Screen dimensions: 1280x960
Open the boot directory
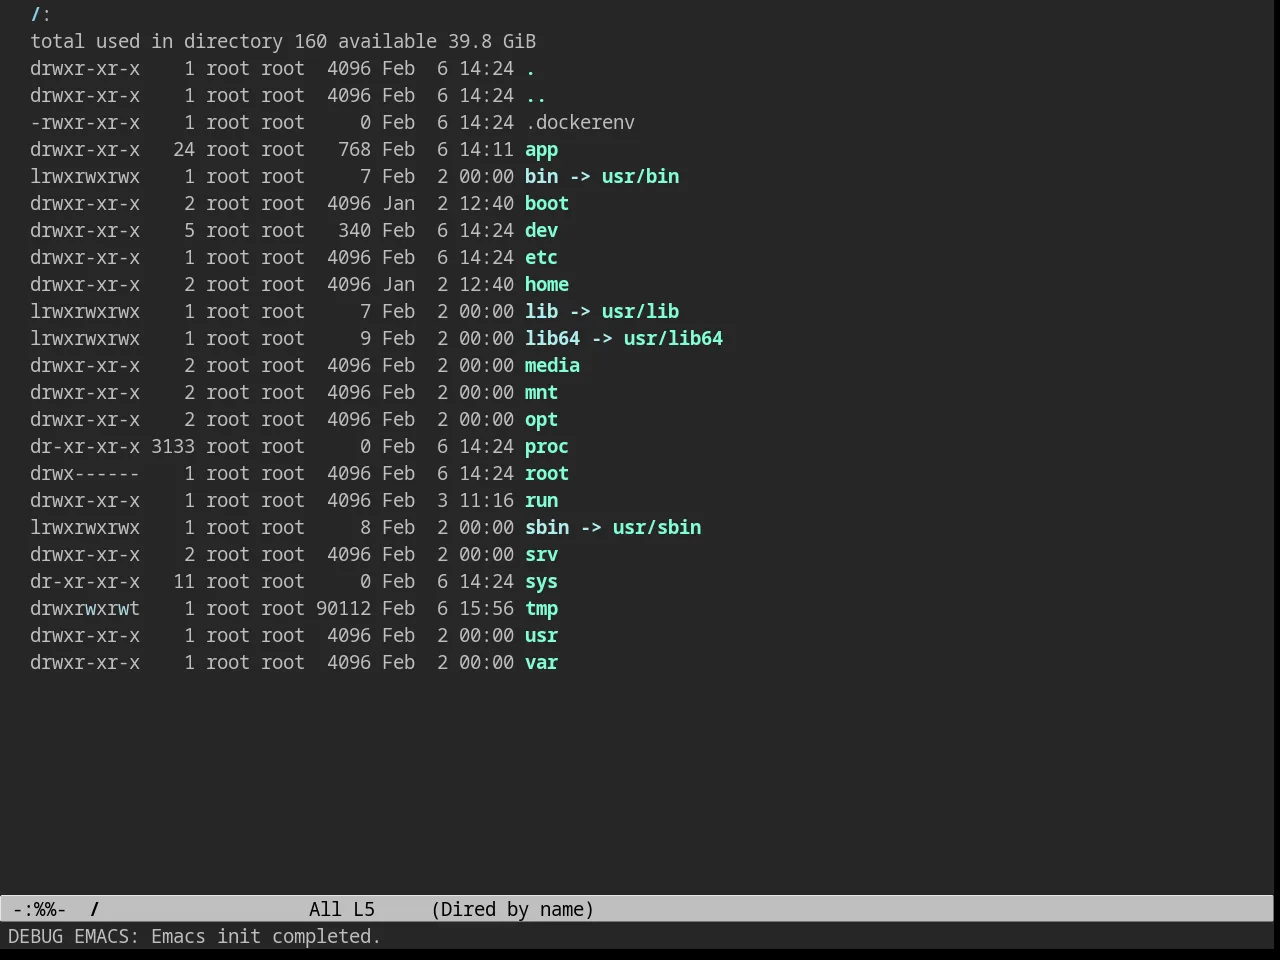(x=547, y=204)
